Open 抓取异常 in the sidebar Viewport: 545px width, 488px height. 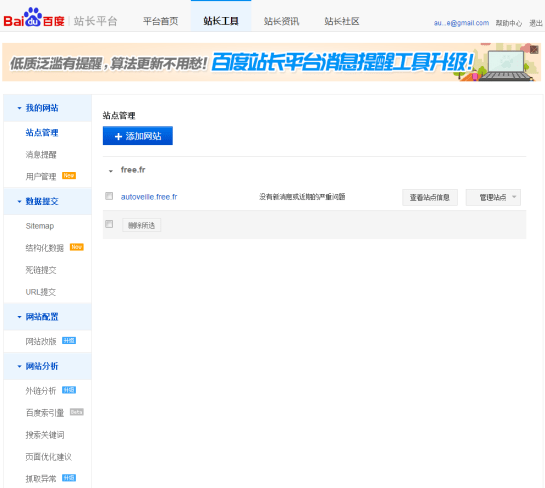point(41,479)
